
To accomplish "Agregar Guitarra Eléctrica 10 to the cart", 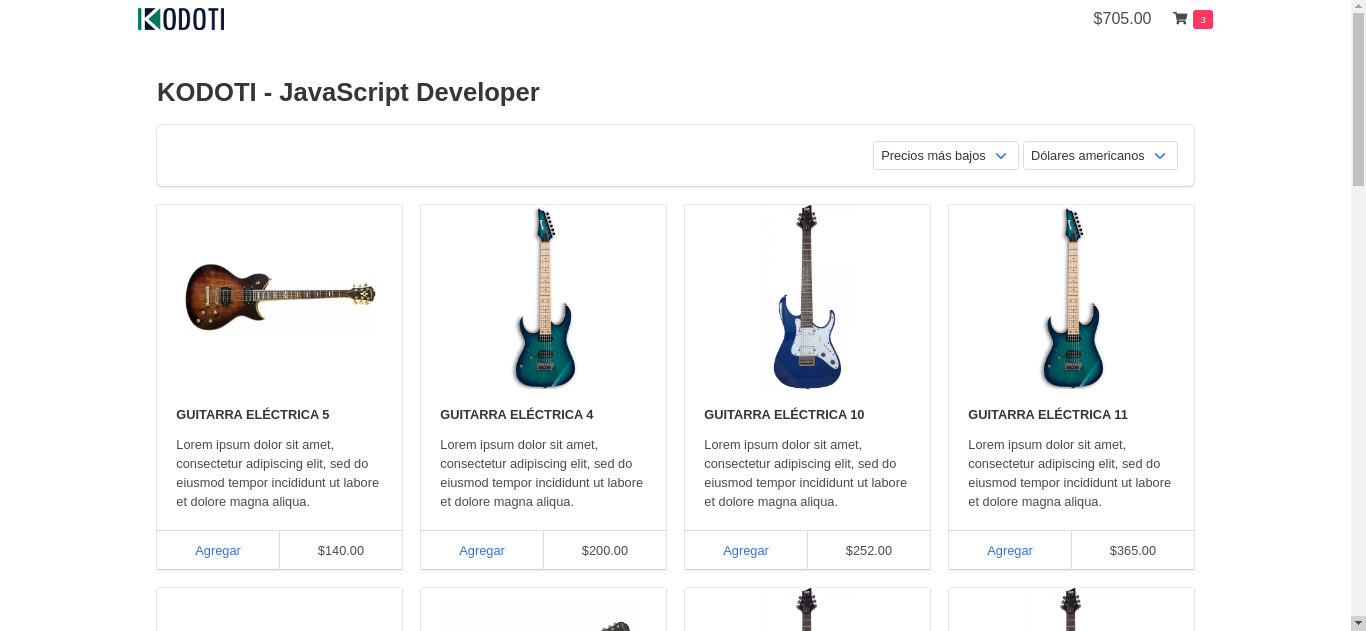I will [746, 550].
